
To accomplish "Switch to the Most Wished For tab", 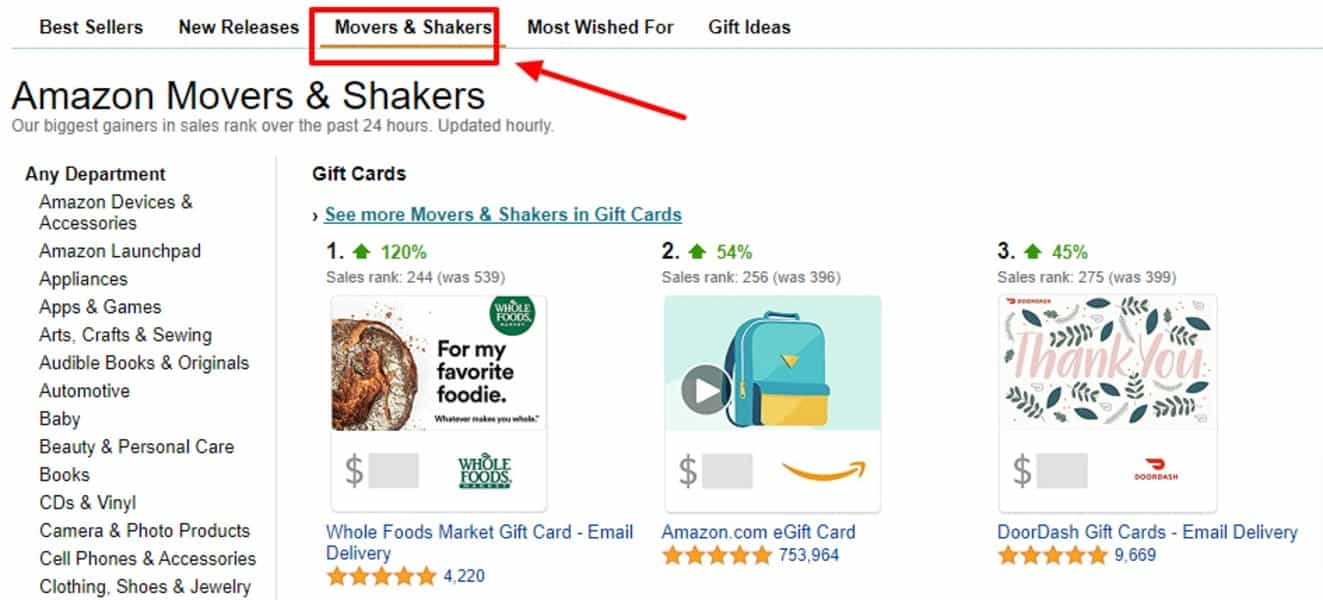I will (x=599, y=27).
